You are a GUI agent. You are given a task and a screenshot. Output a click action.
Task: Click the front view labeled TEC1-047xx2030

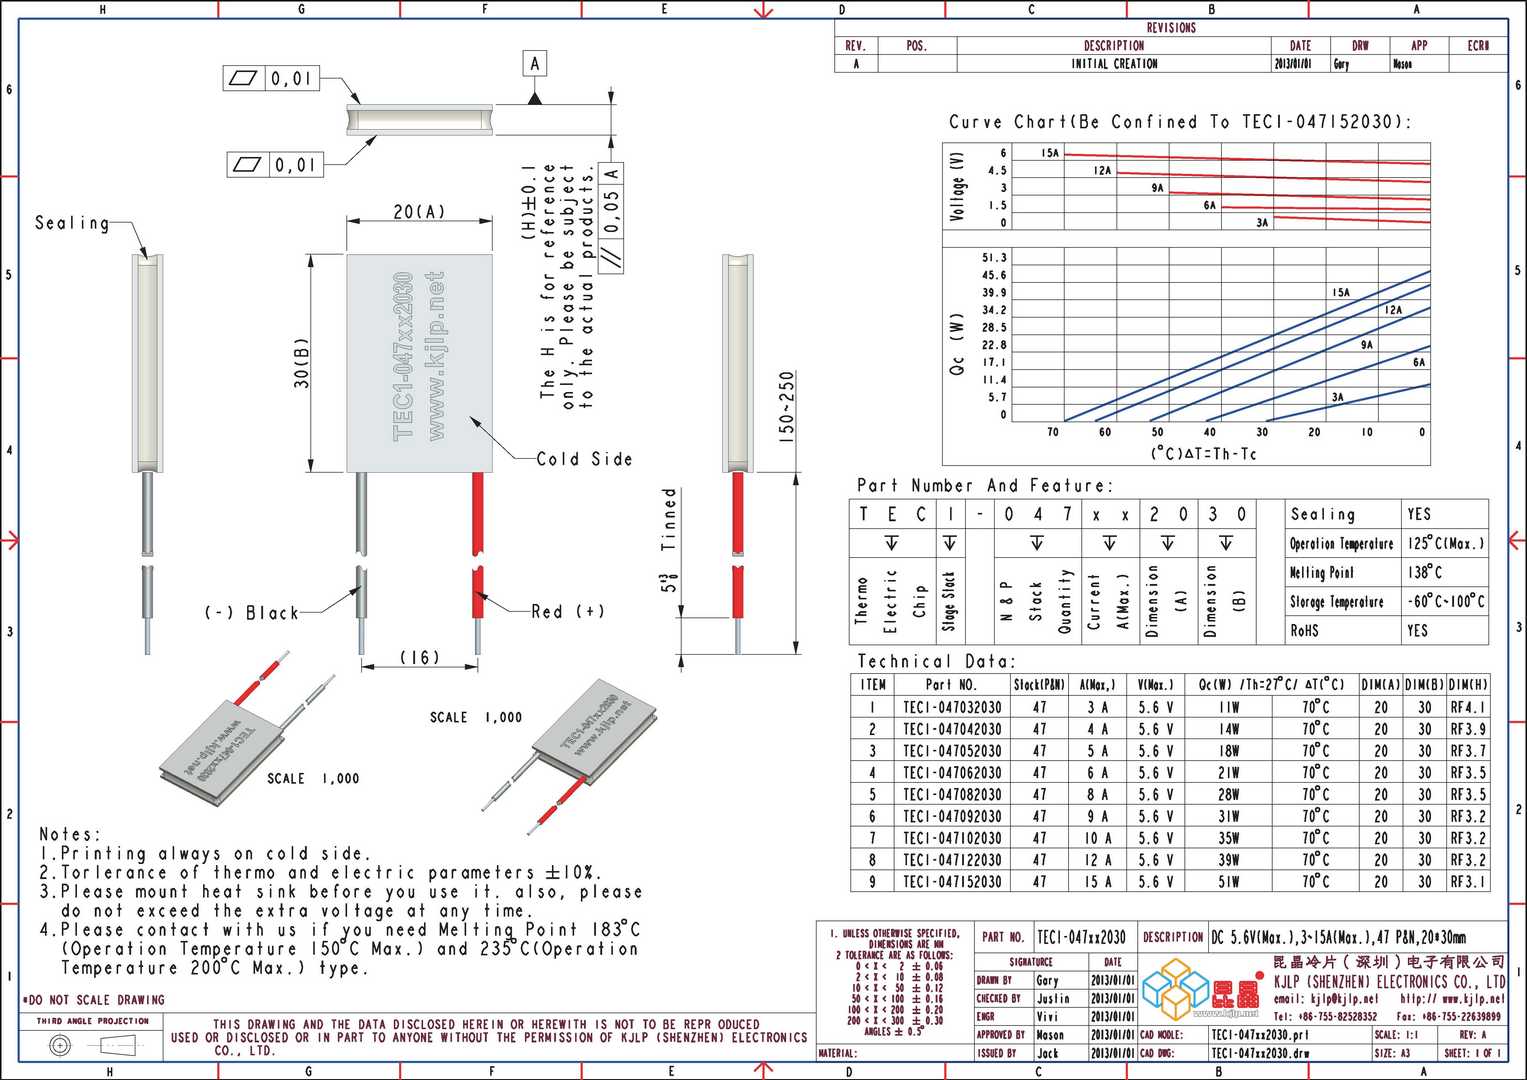pyautogui.click(x=420, y=363)
